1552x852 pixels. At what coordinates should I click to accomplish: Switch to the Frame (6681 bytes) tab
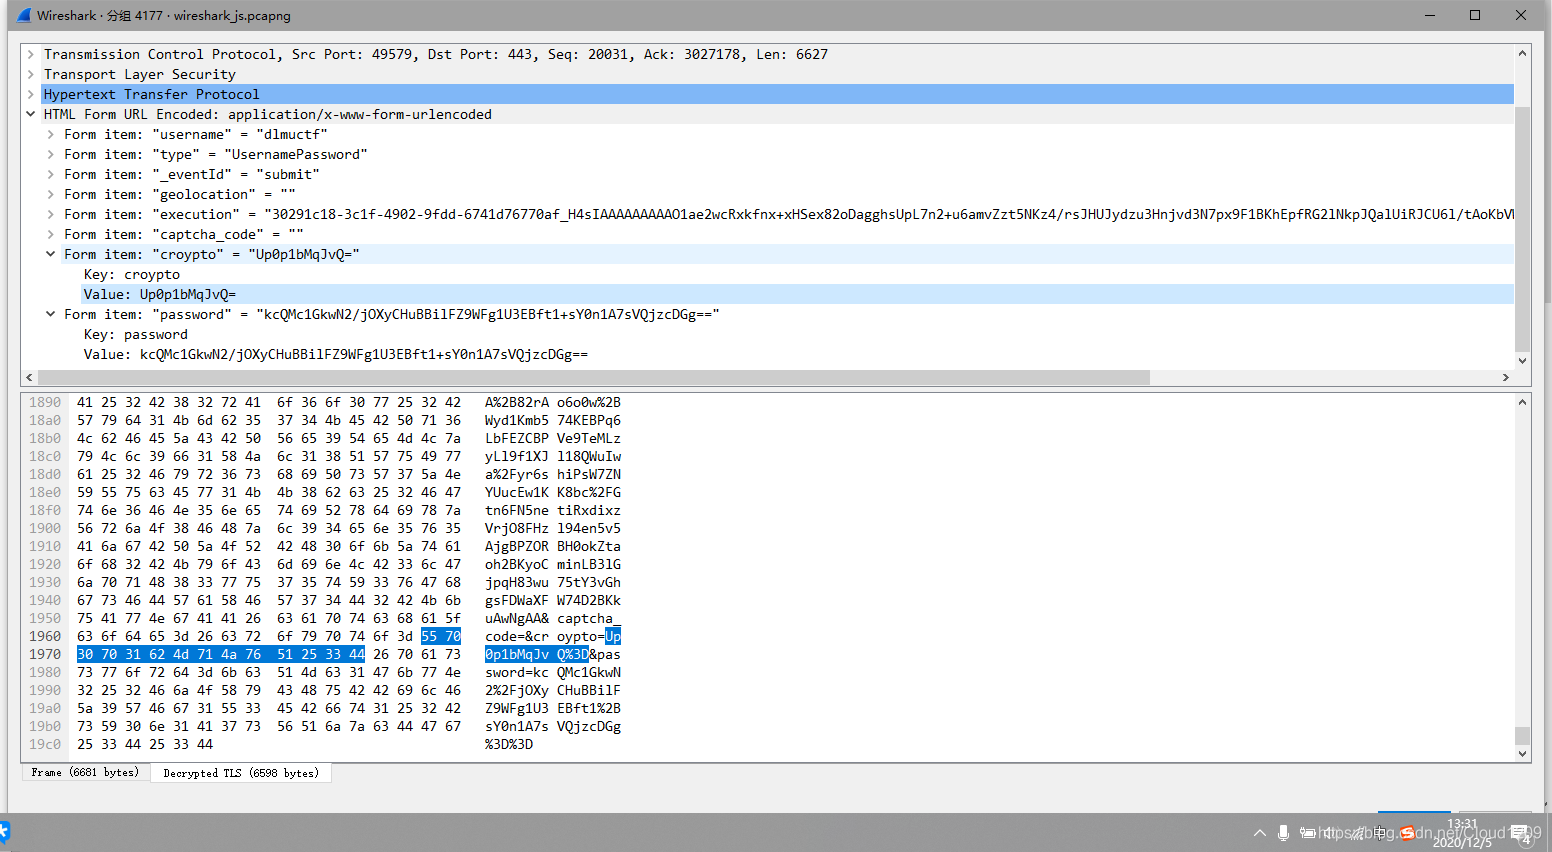pos(85,773)
